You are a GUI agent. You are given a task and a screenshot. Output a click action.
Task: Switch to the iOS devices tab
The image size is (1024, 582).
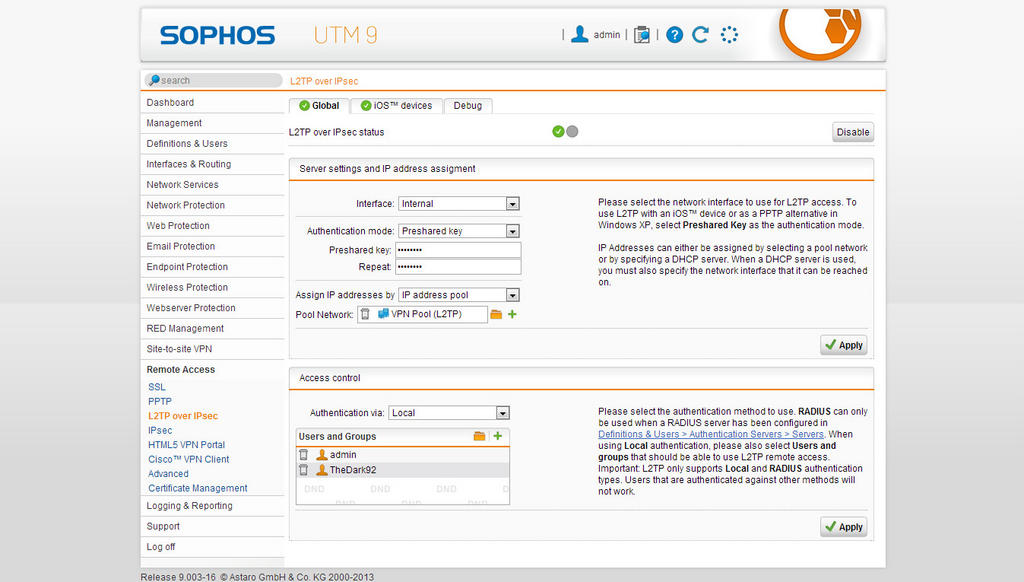(x=396, y=106)
